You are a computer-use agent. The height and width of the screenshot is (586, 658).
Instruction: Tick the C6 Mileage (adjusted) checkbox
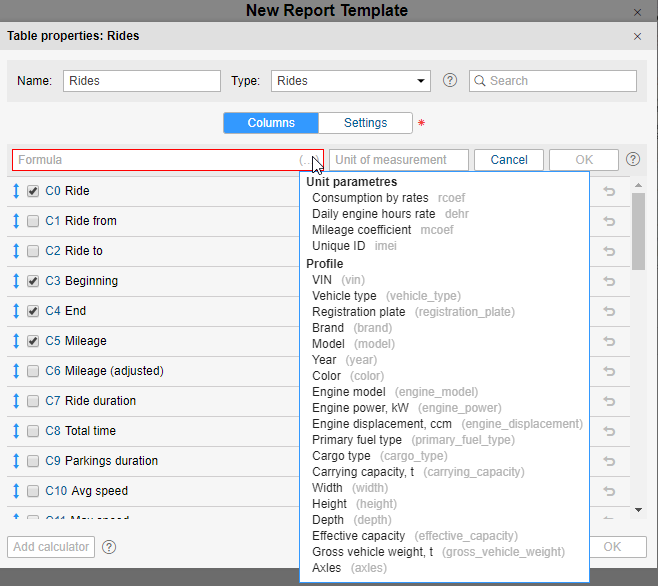pos(33,371)
